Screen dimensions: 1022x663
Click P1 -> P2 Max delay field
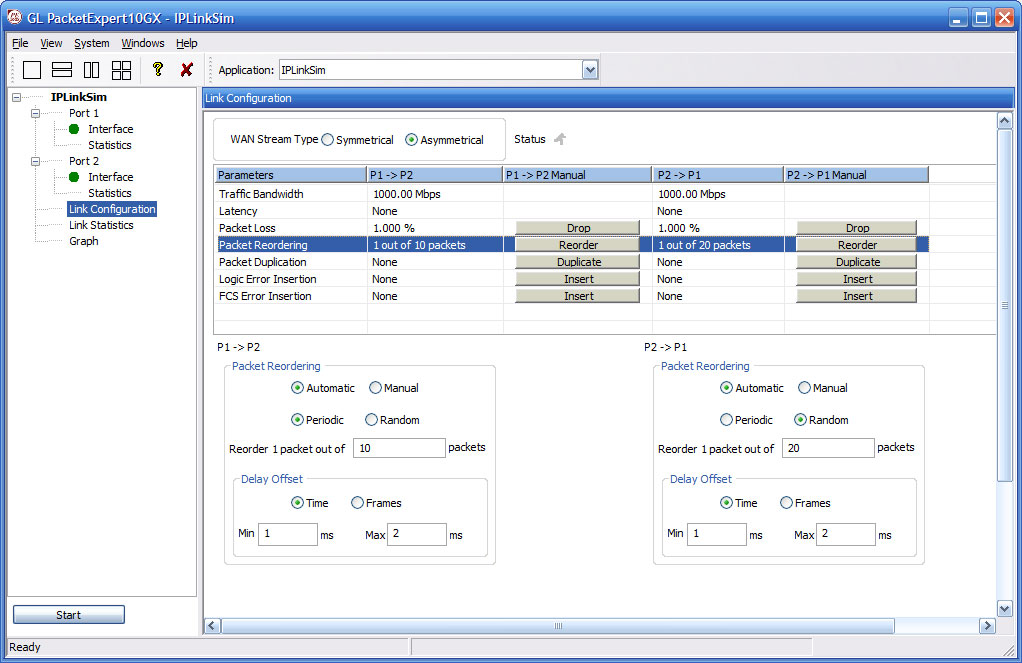click(x=416, y=534)
